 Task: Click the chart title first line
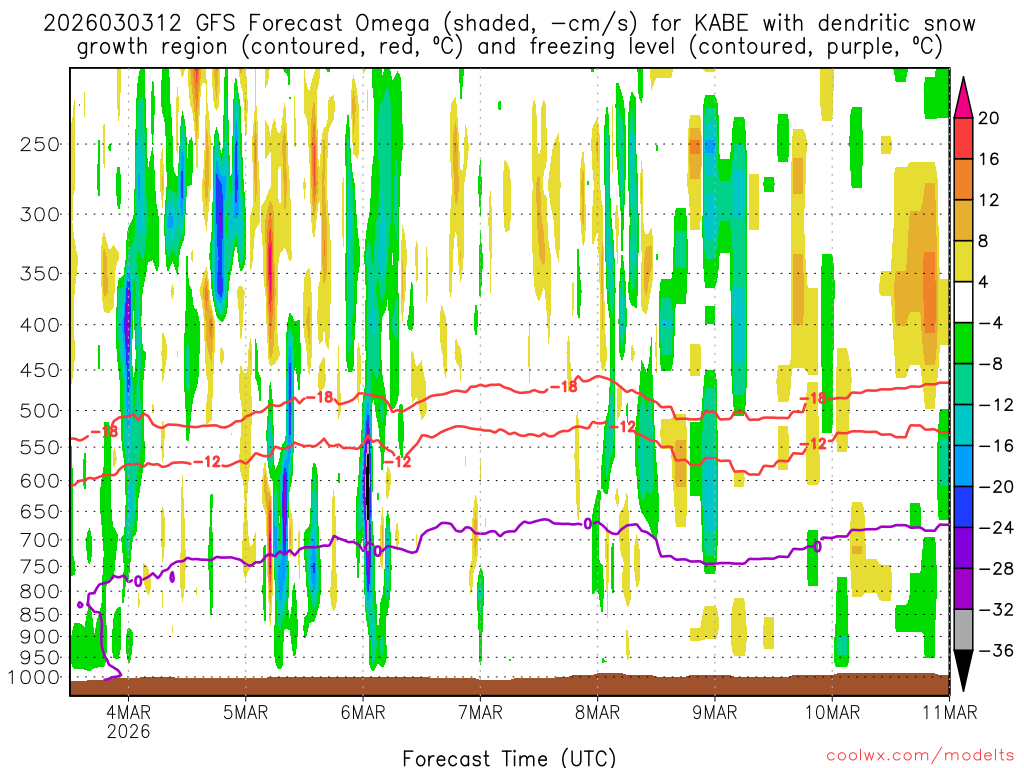coord(509,24)
